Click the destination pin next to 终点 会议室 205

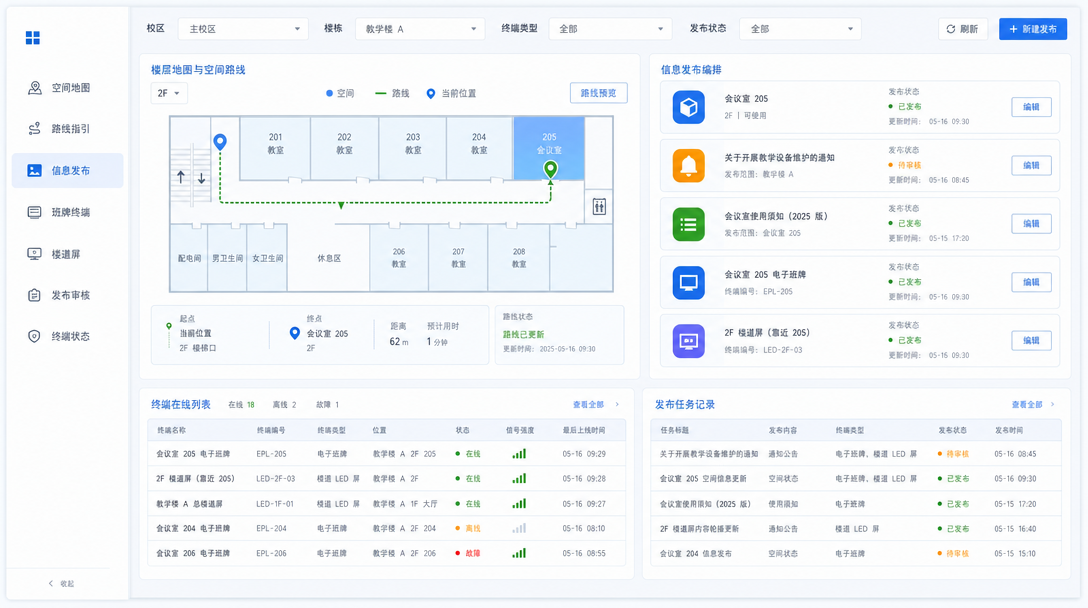coord(295,334)
